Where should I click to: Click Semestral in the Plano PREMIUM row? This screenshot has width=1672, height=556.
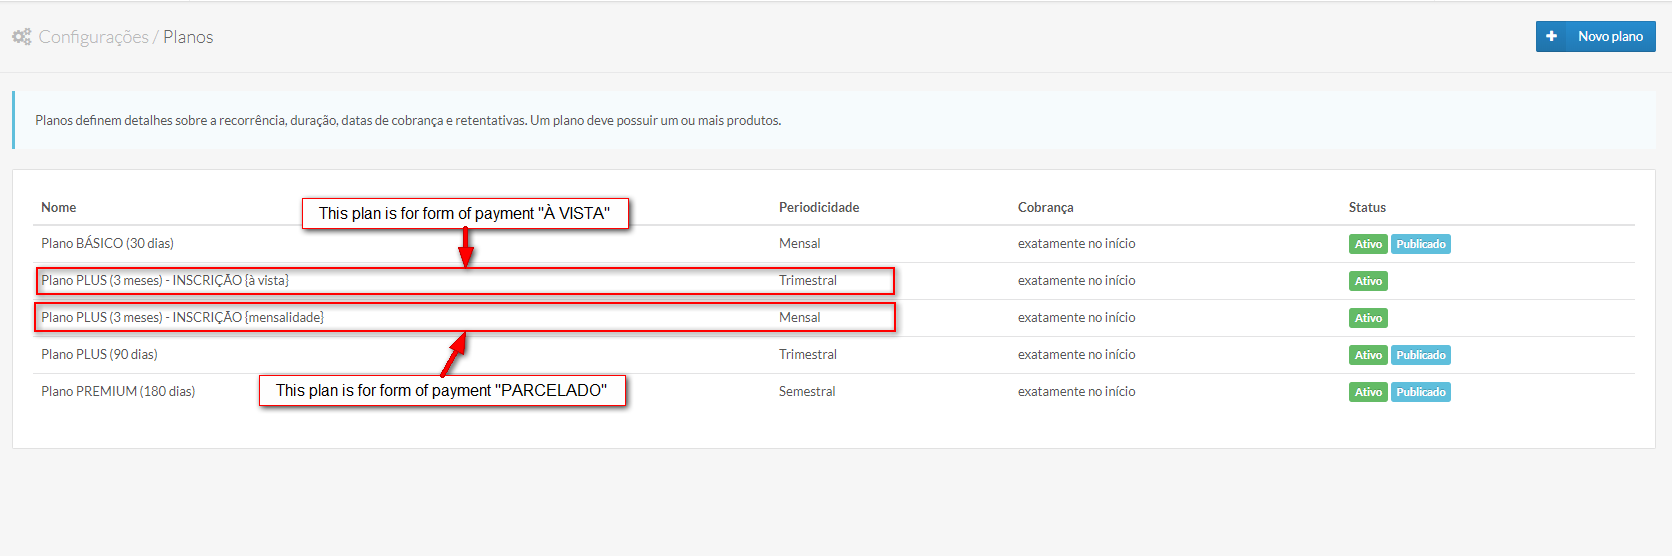point(806,392)
